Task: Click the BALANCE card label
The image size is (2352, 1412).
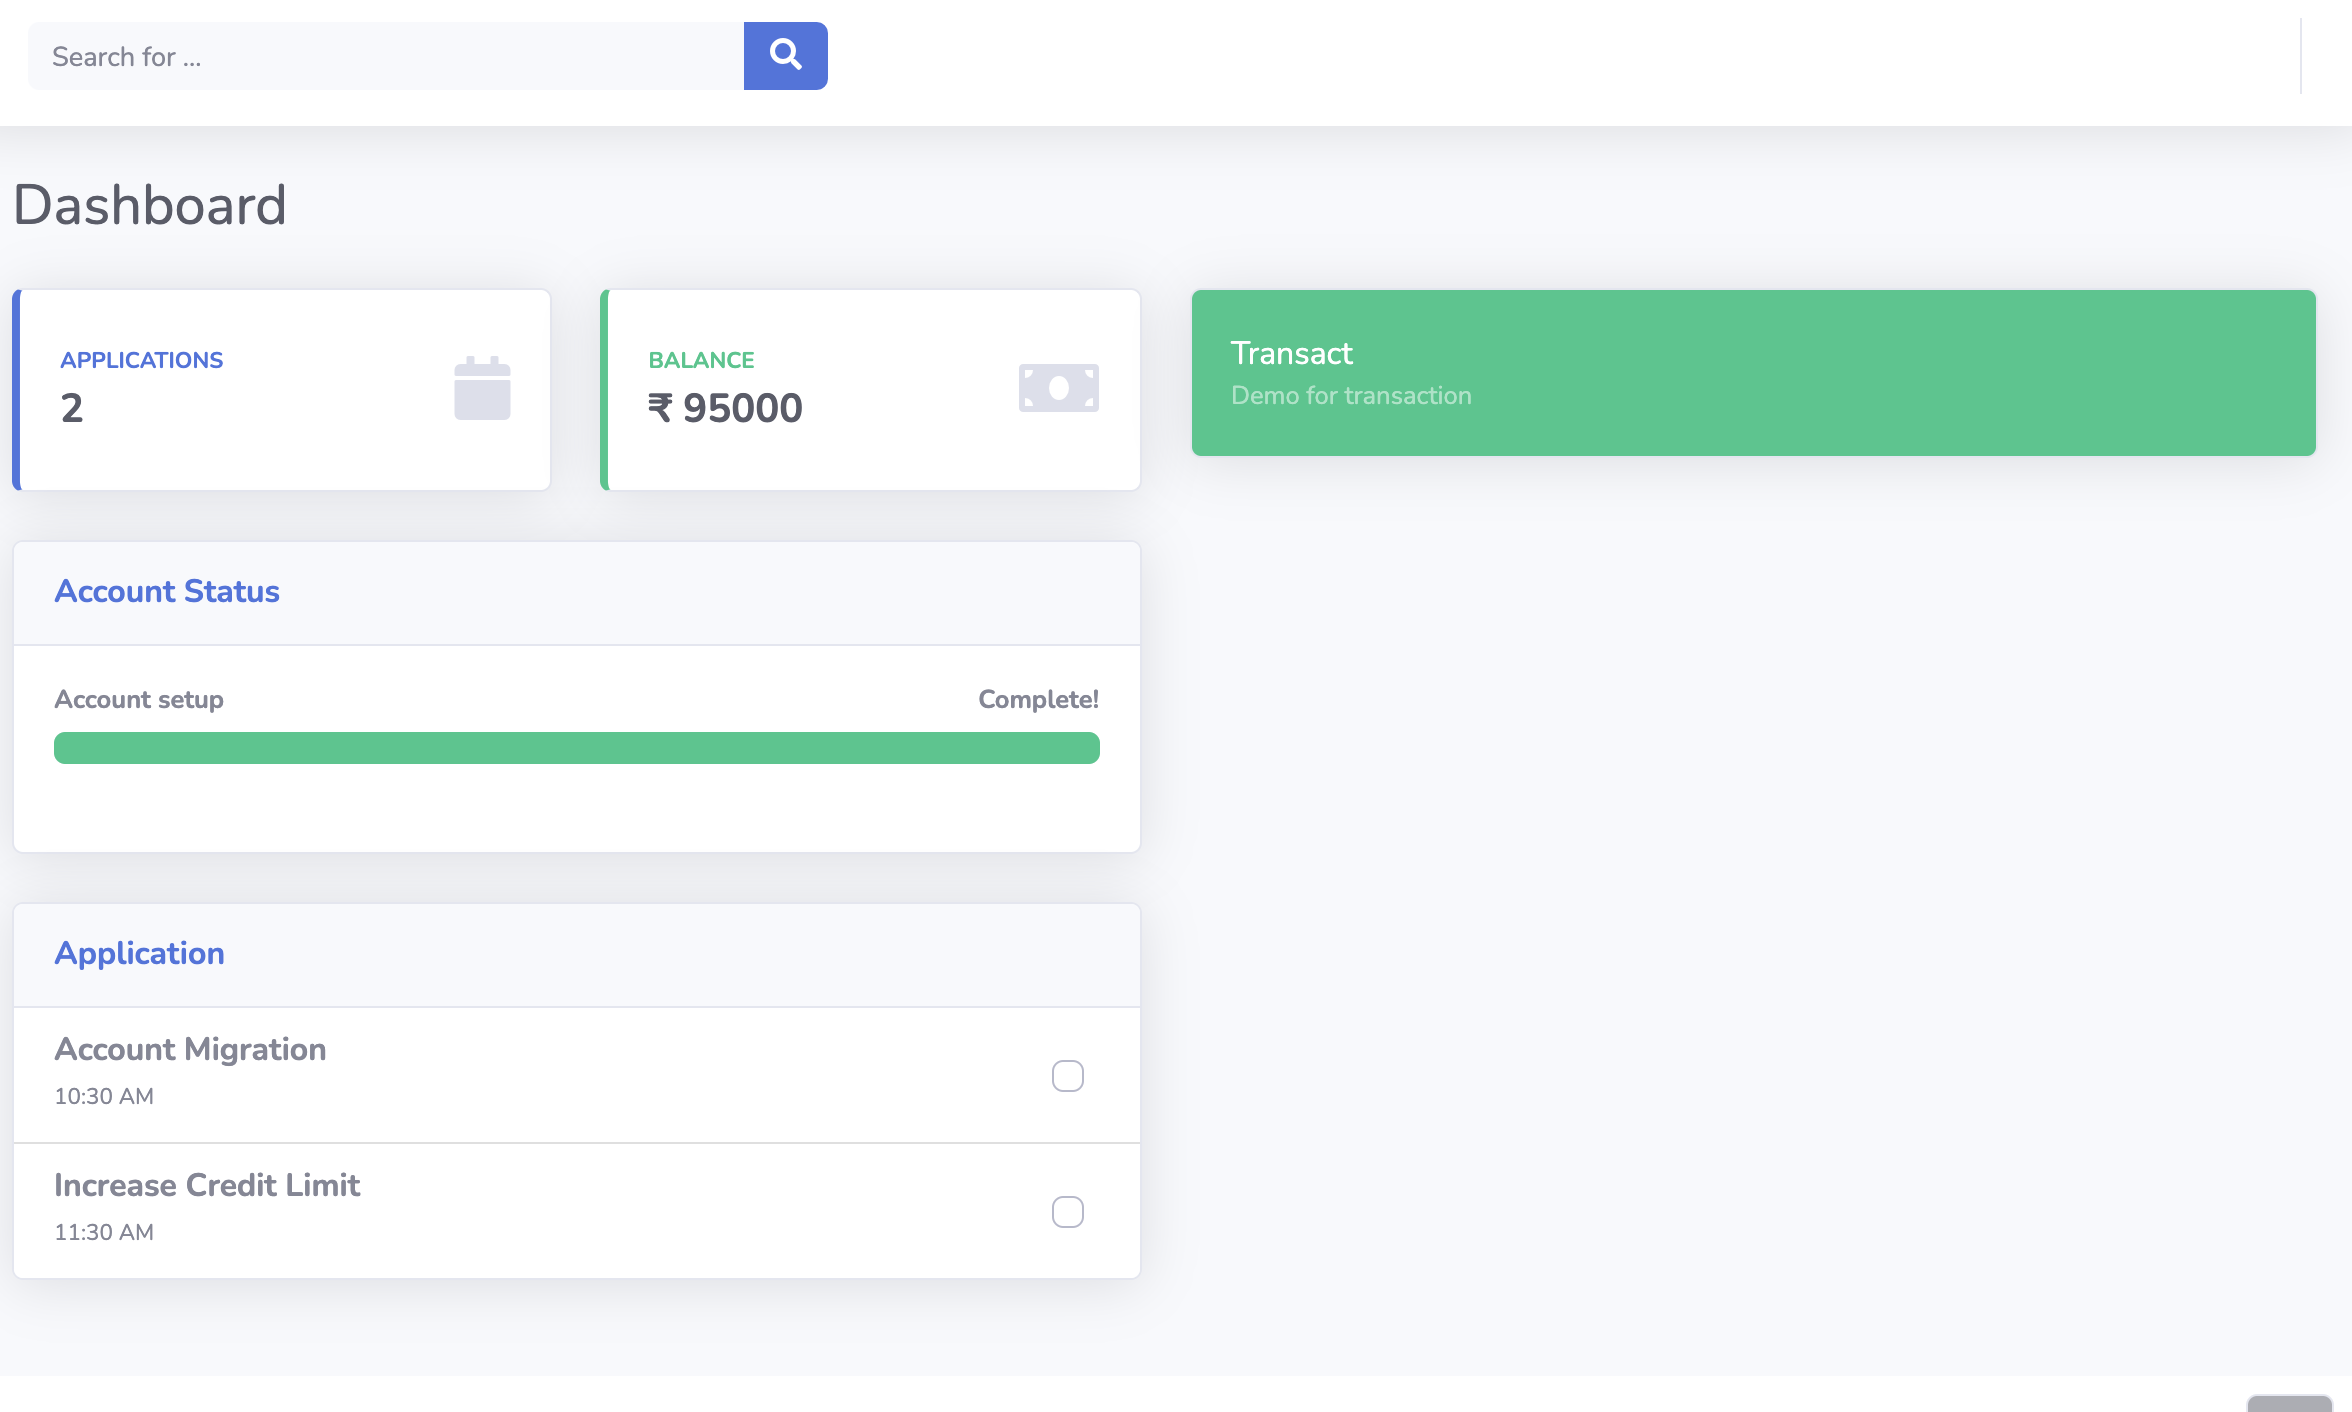Action: [x=700, y=360]
